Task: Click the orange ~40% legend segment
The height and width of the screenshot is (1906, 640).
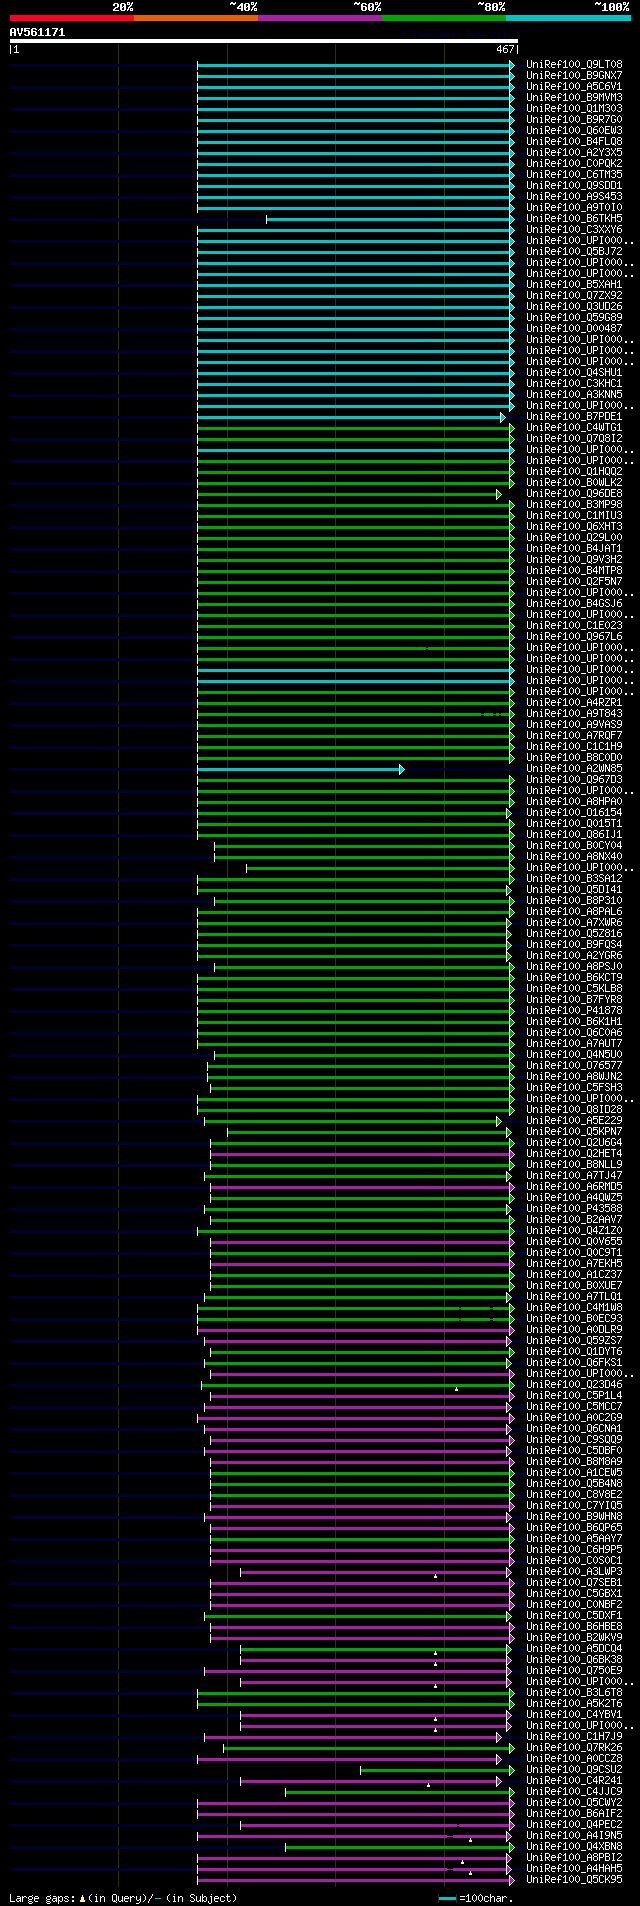Action: [196, 18]
